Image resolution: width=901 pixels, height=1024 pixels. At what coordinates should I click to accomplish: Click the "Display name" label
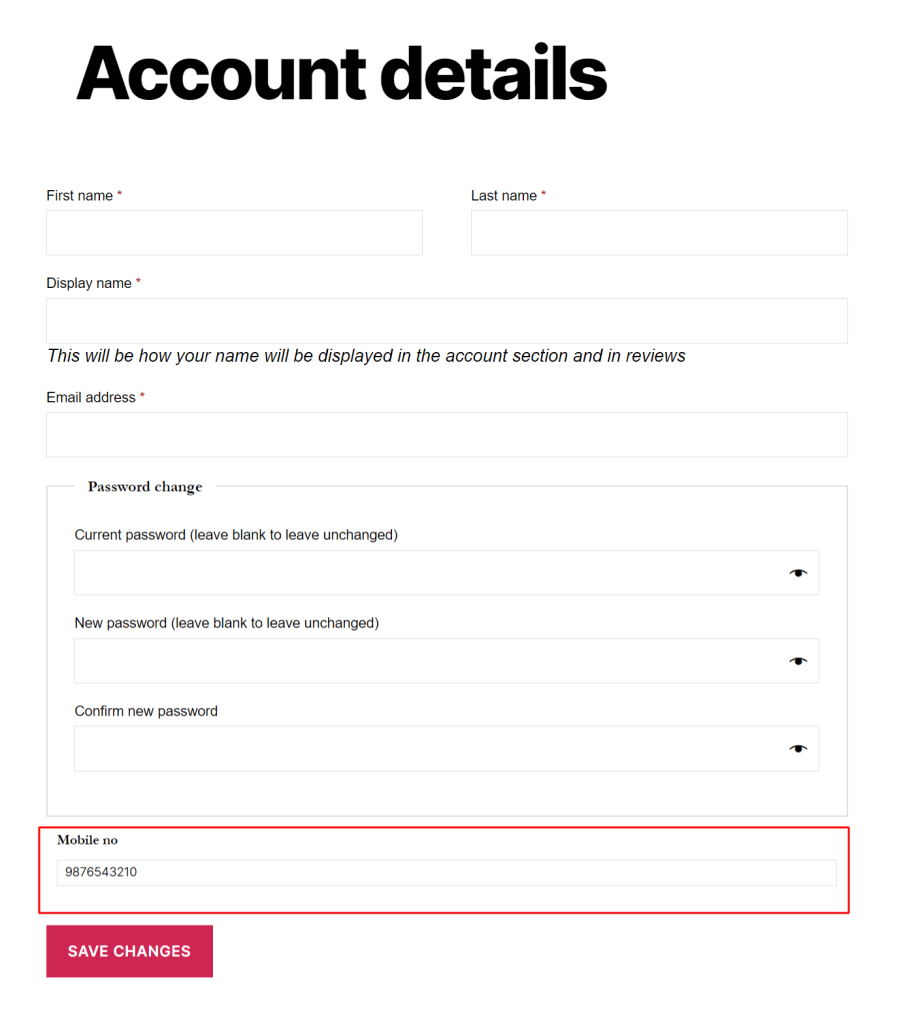(89, 284)
